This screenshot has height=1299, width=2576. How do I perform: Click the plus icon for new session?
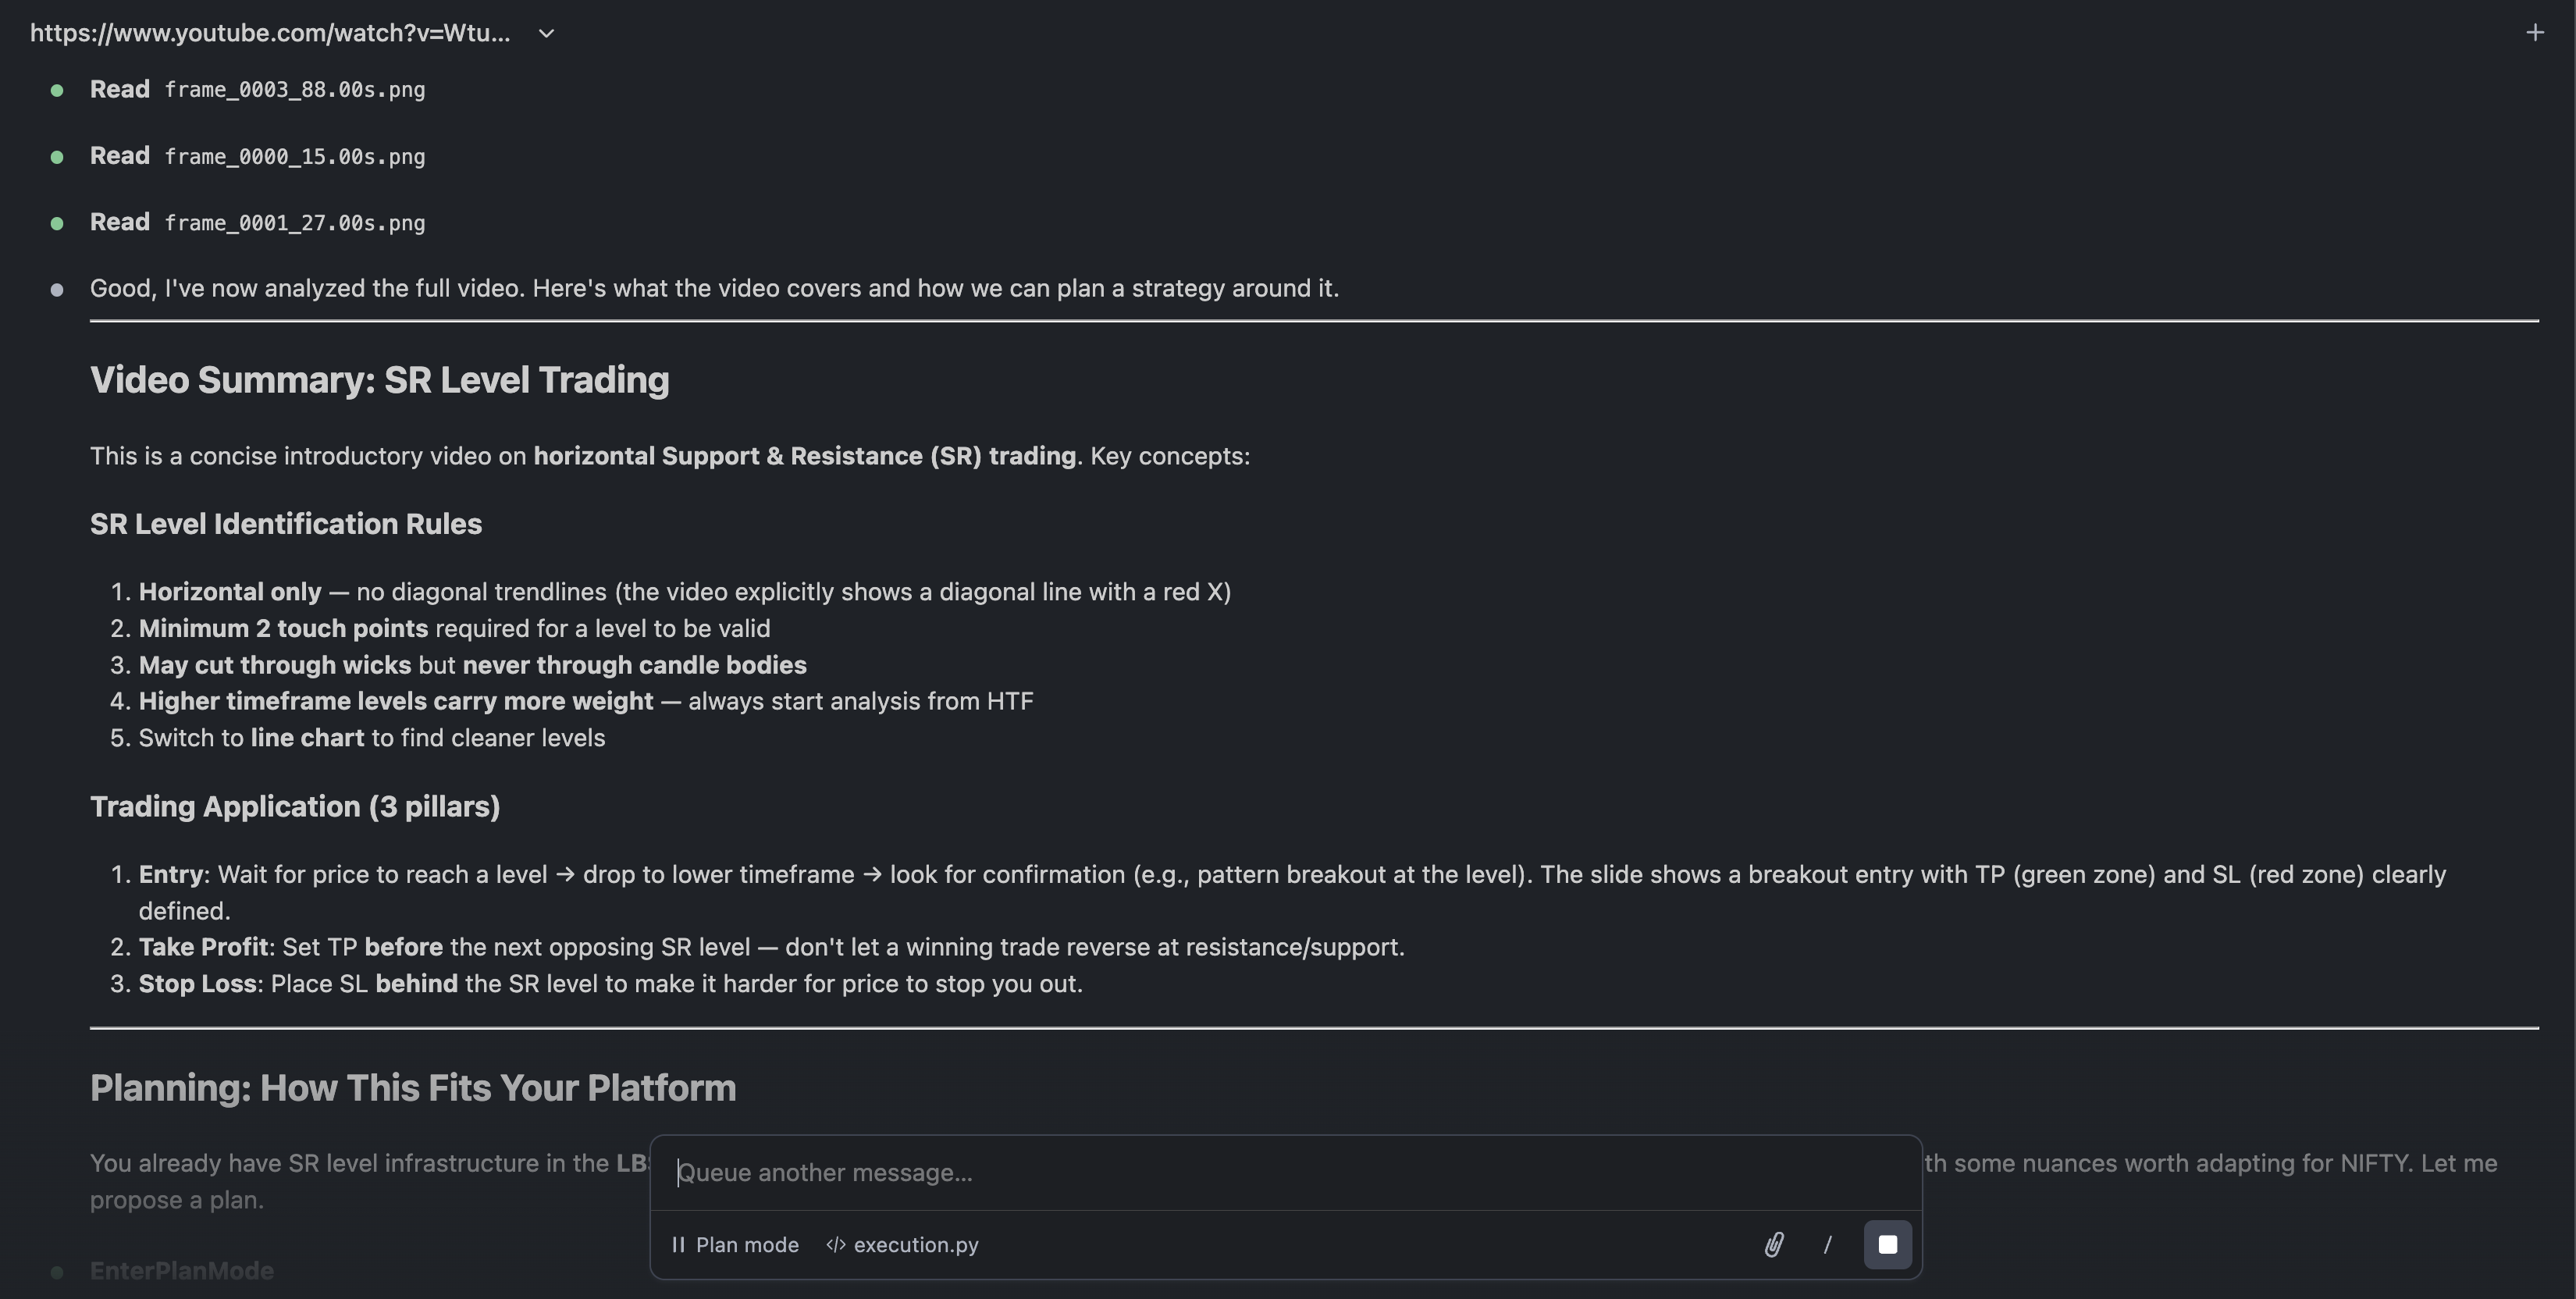click(x=2534, y=33)
